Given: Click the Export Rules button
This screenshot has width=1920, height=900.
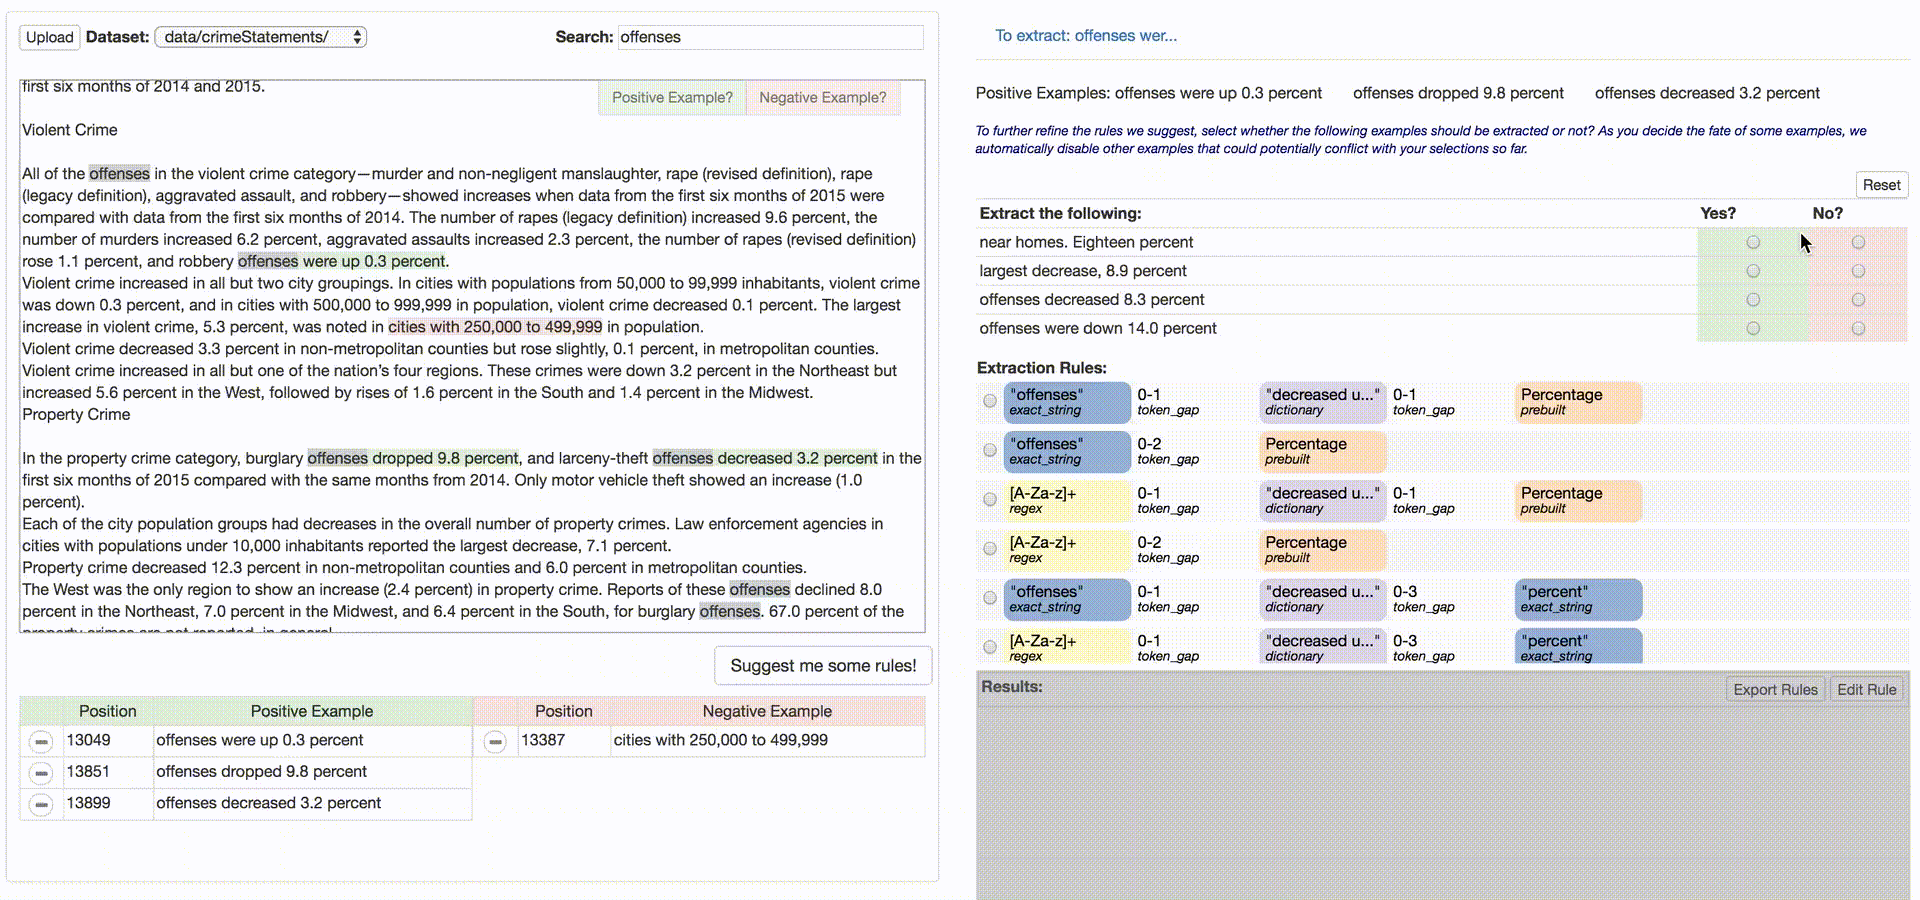Looking at the screenshot, I should tap(1775, 689).
